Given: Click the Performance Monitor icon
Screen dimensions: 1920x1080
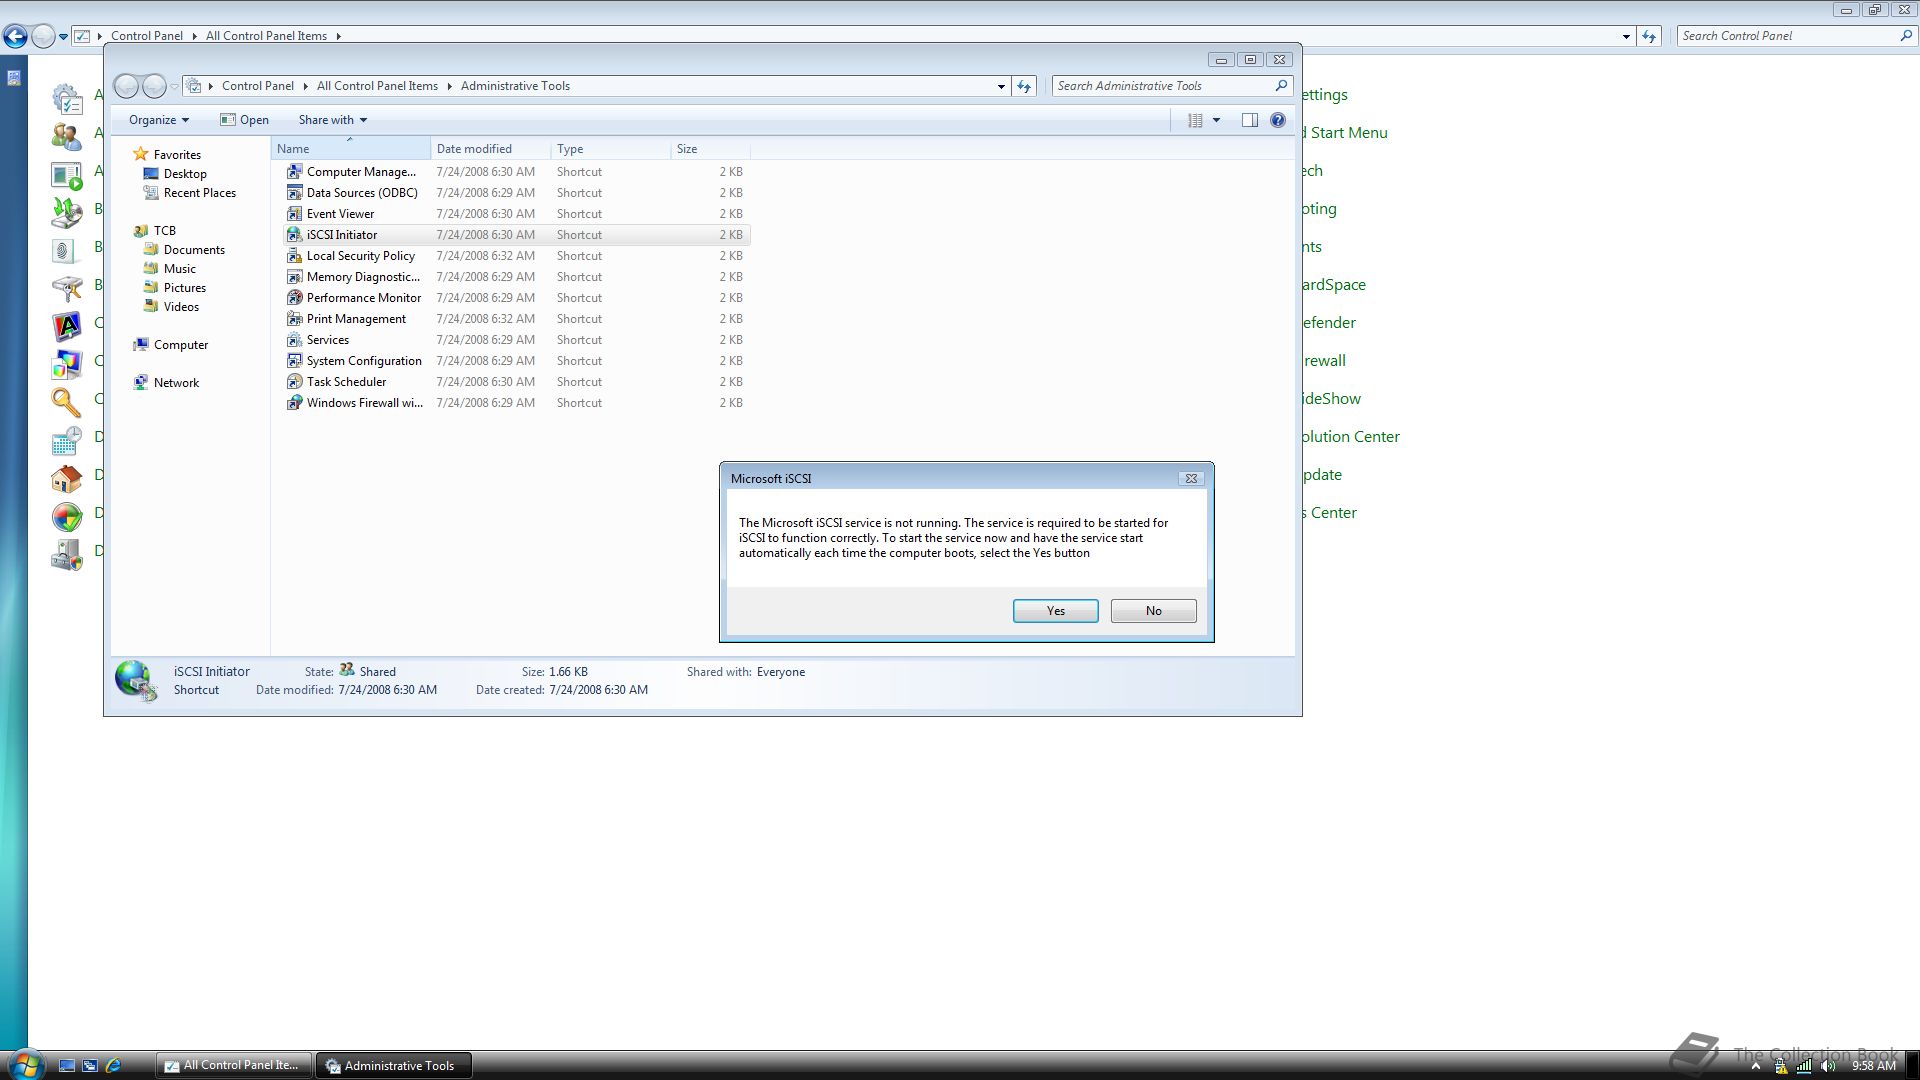Looking at the screenshot, I should [294, 298].
